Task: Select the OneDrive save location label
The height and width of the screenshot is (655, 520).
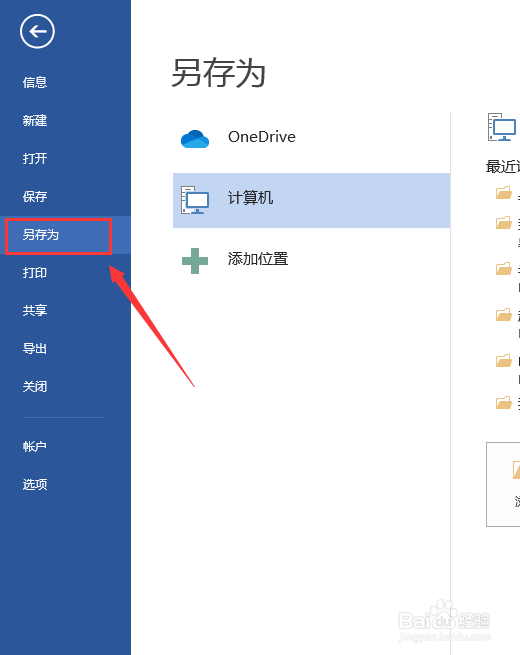Action: pyautogui.click(x=262, y=137)
